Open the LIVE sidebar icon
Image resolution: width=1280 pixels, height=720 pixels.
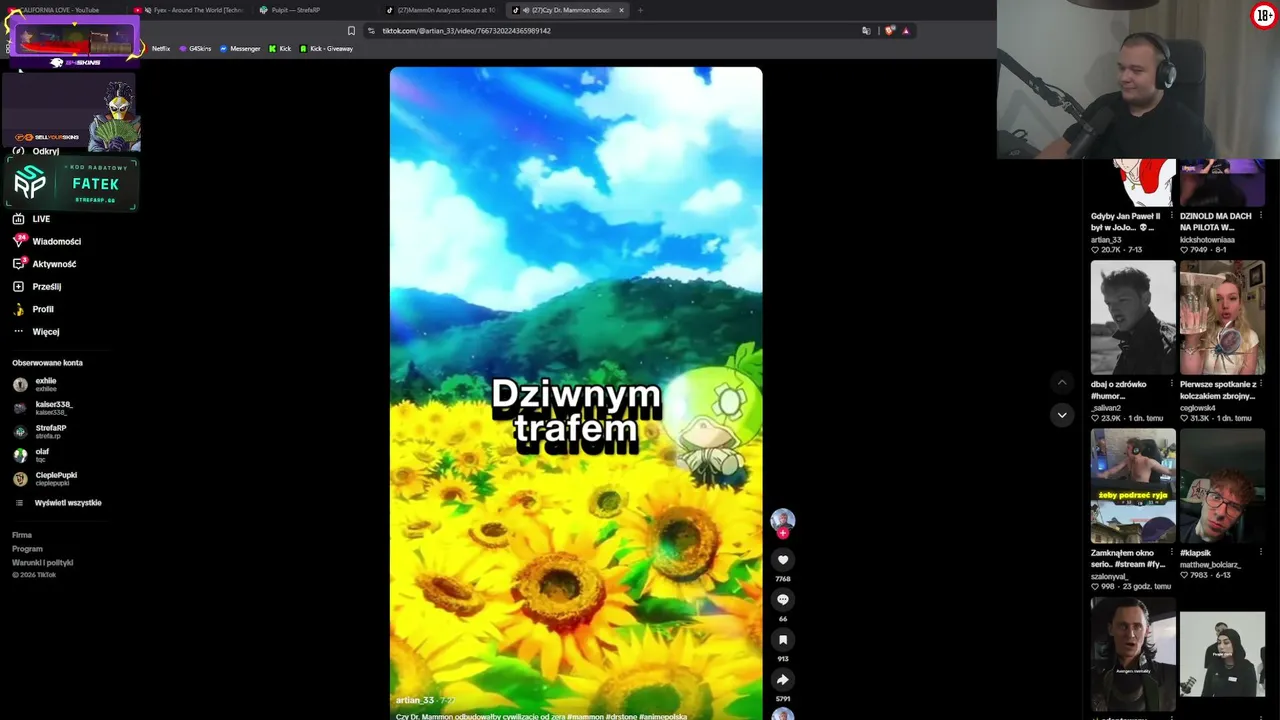[18, 219]
